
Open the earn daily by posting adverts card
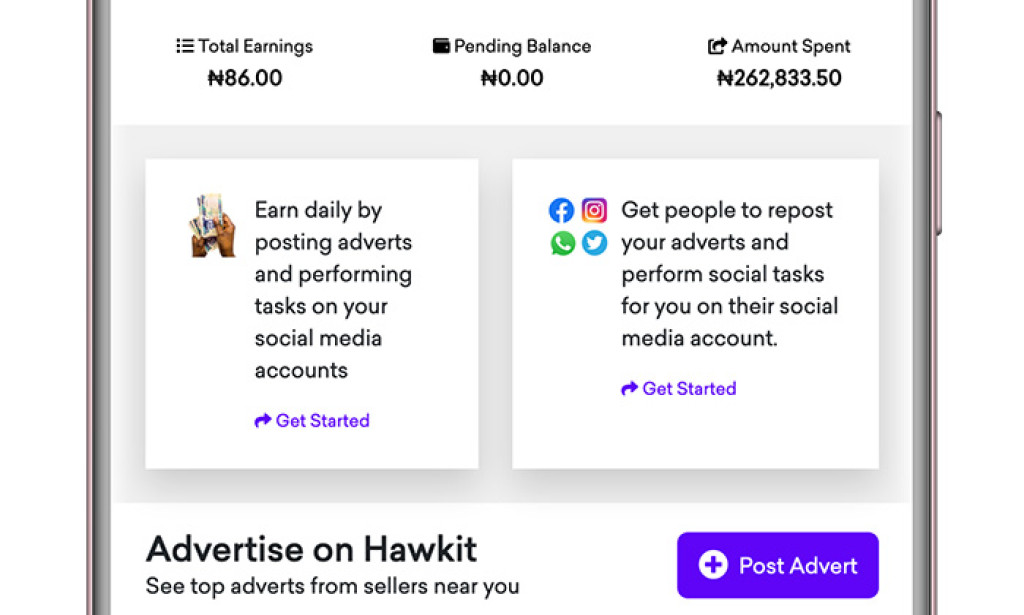[x=311, y=312]
